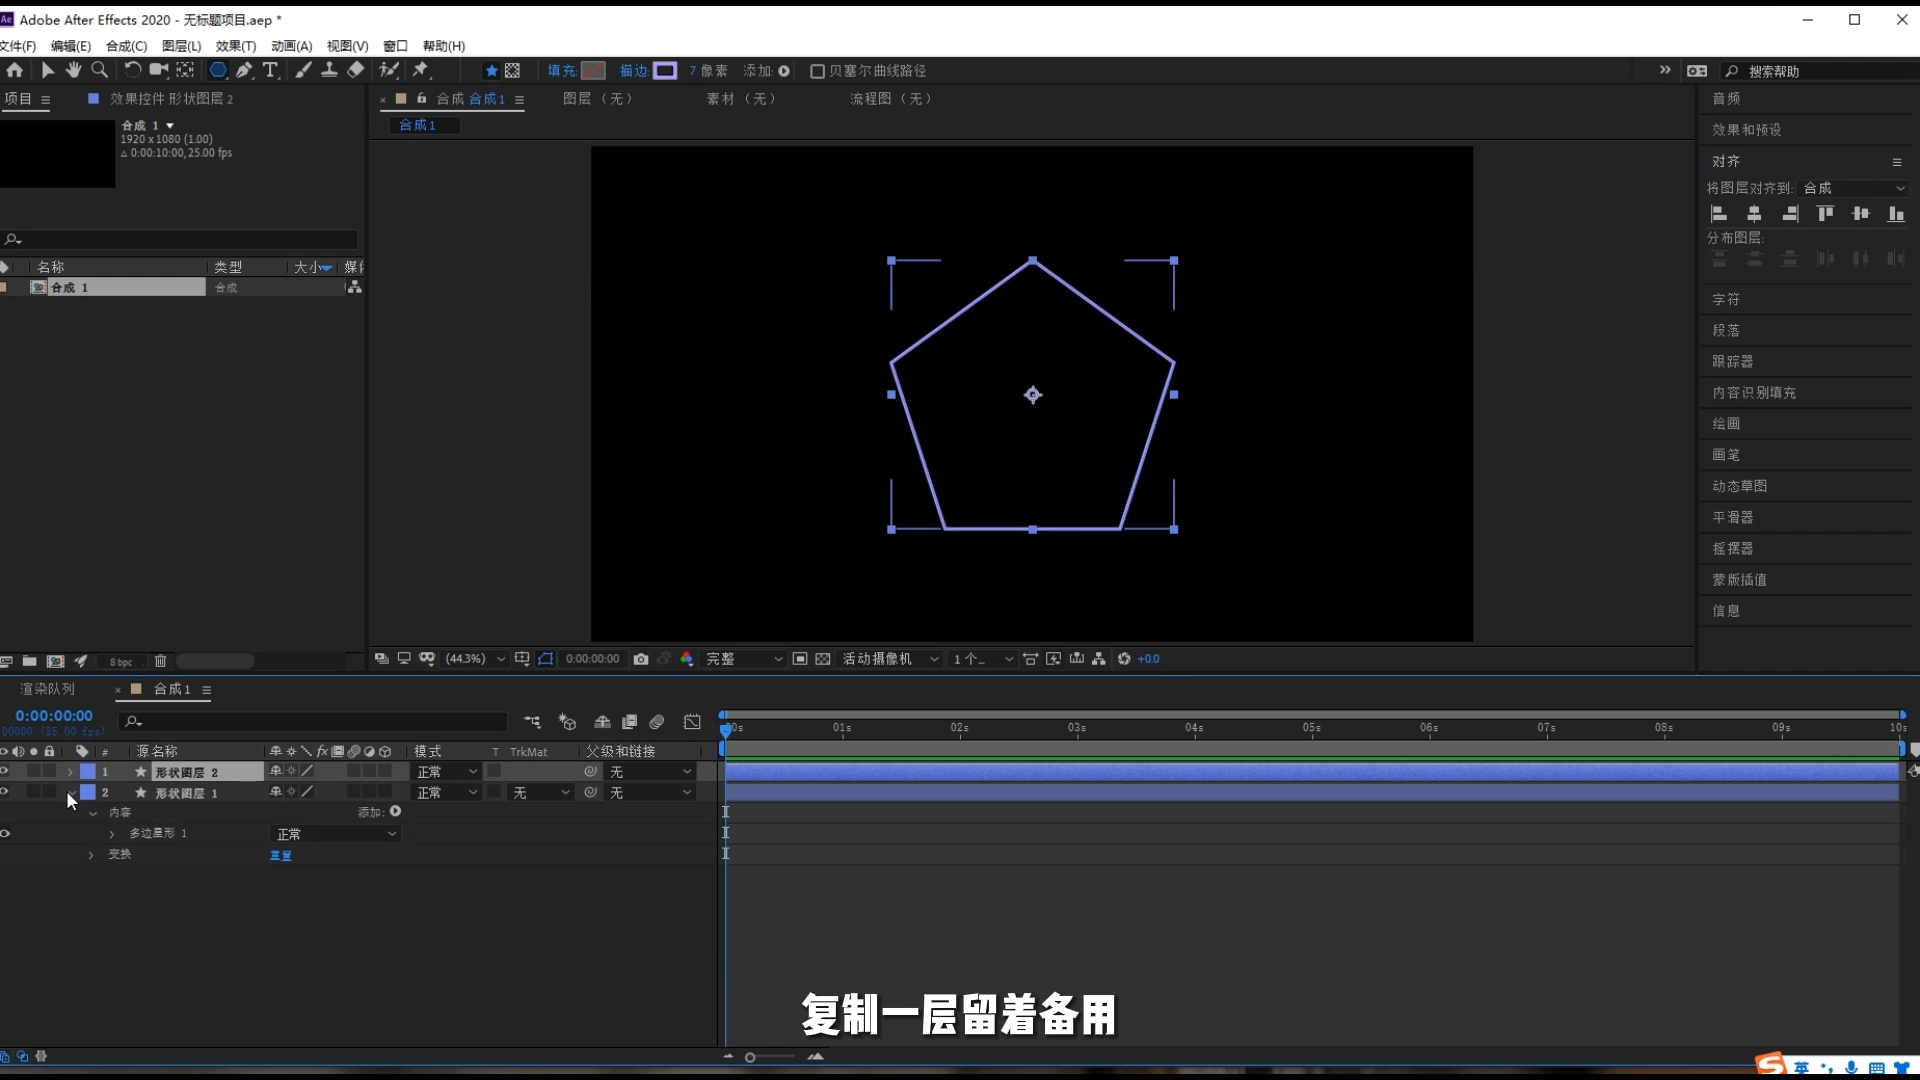Image resolution: width=1920 pixels, height=1080 pixels.
Task: Select the Puppet Pin tool
Action: pyautogui.click(x=421, y=70)
